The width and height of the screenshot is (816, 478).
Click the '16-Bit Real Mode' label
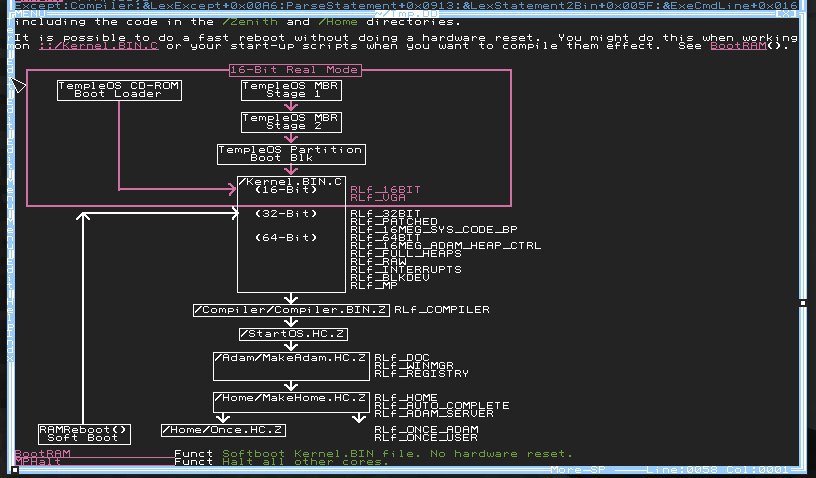(x=295, y=70)
